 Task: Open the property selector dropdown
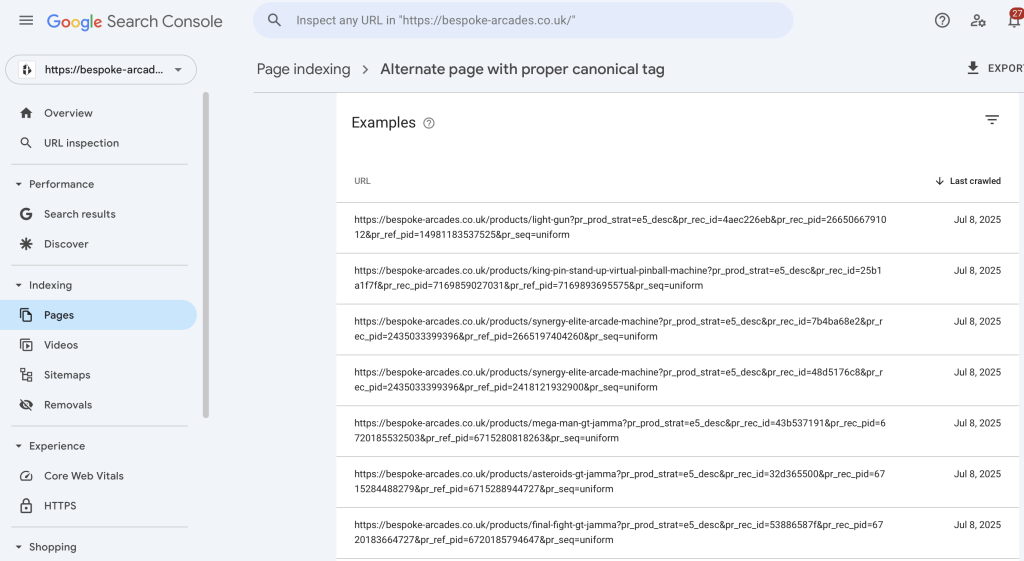click(x=101, y=70)
